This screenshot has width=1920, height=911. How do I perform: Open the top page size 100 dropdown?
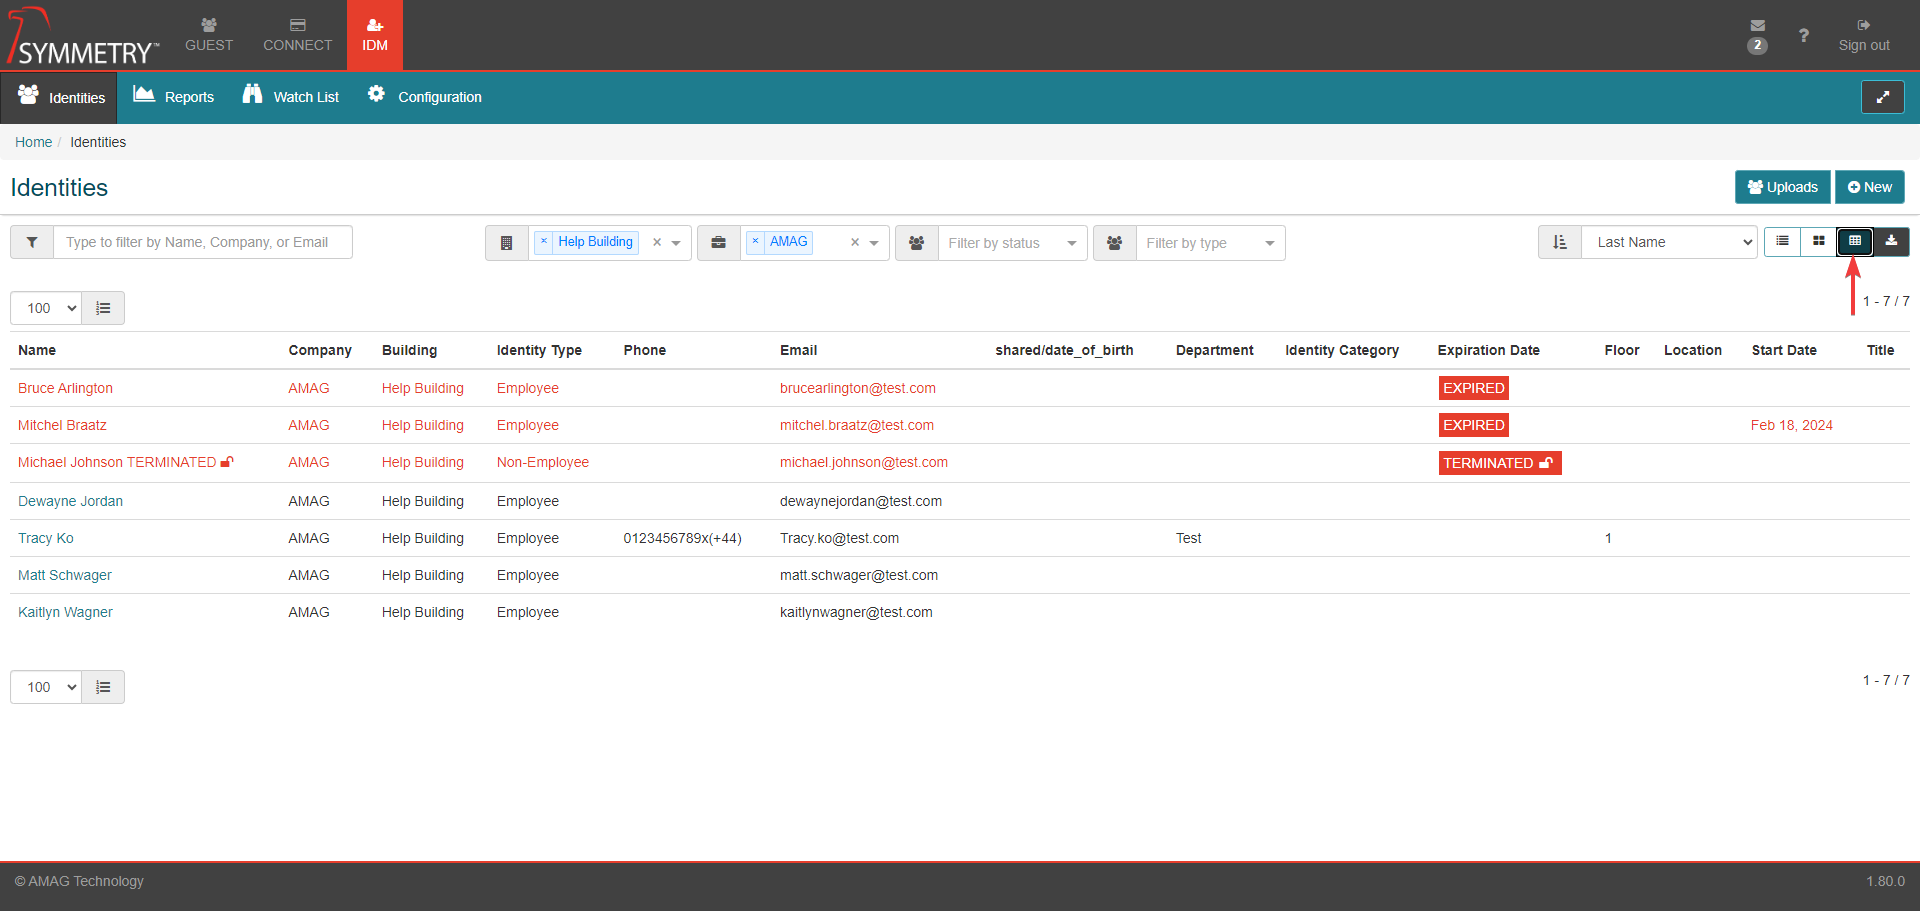(x=46, y=308)
